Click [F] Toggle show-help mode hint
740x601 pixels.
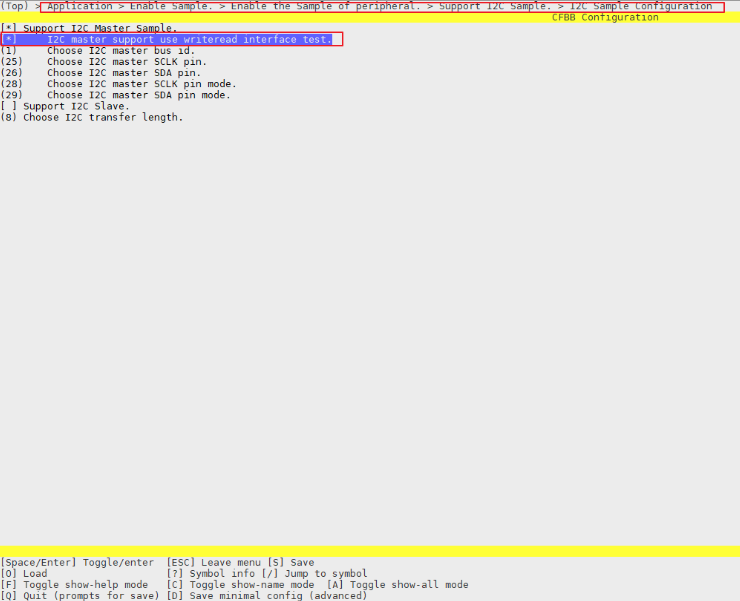pos(75,585)
